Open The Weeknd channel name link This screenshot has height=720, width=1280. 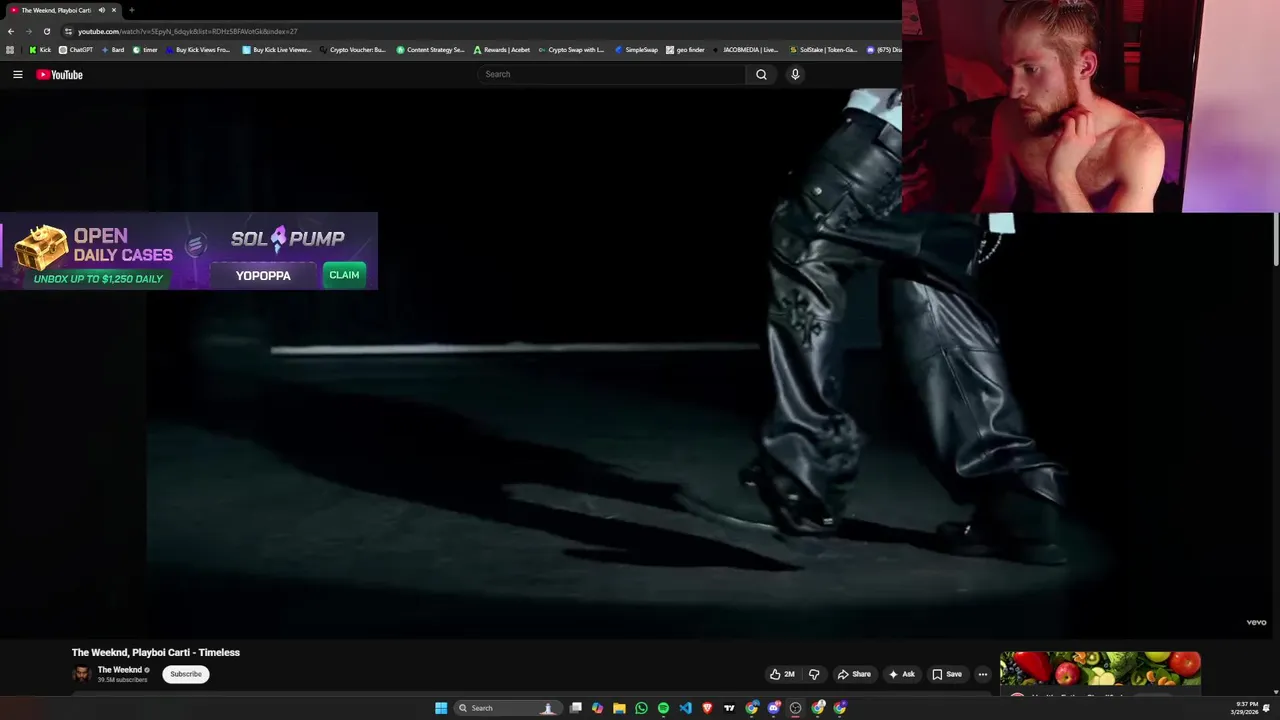point(120,670)
